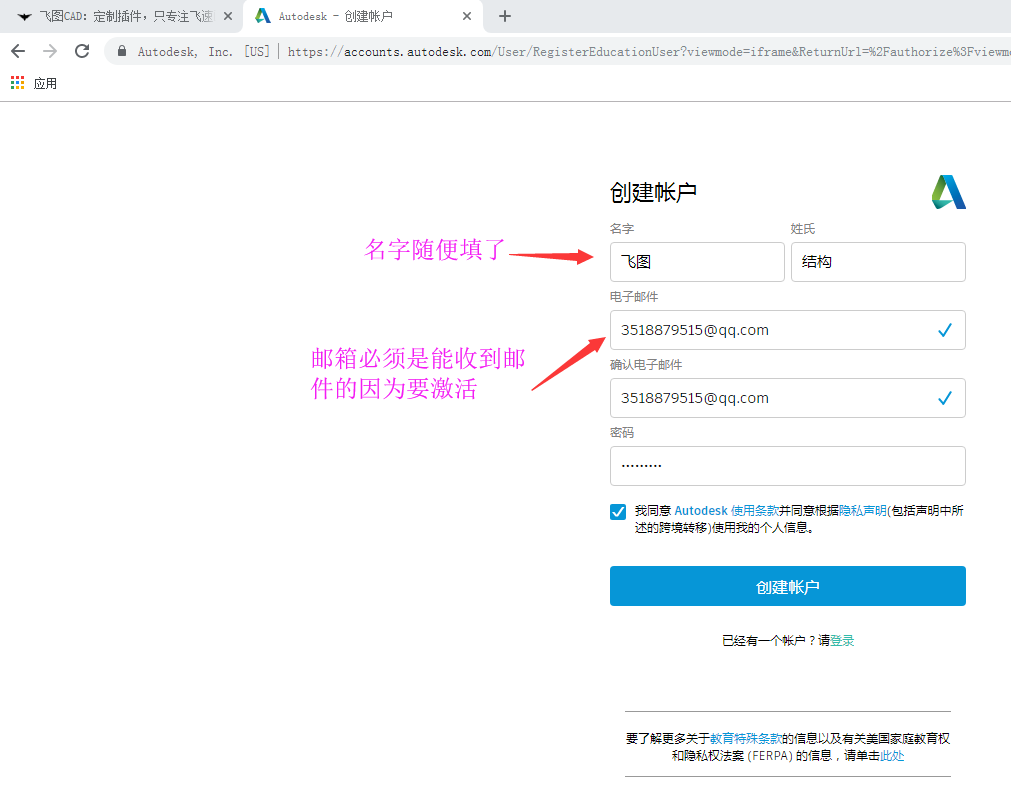The width and height of the screenshot is (1011, 786).
Task: Click the blue 创建帐户 button
Action: (787, 586)
